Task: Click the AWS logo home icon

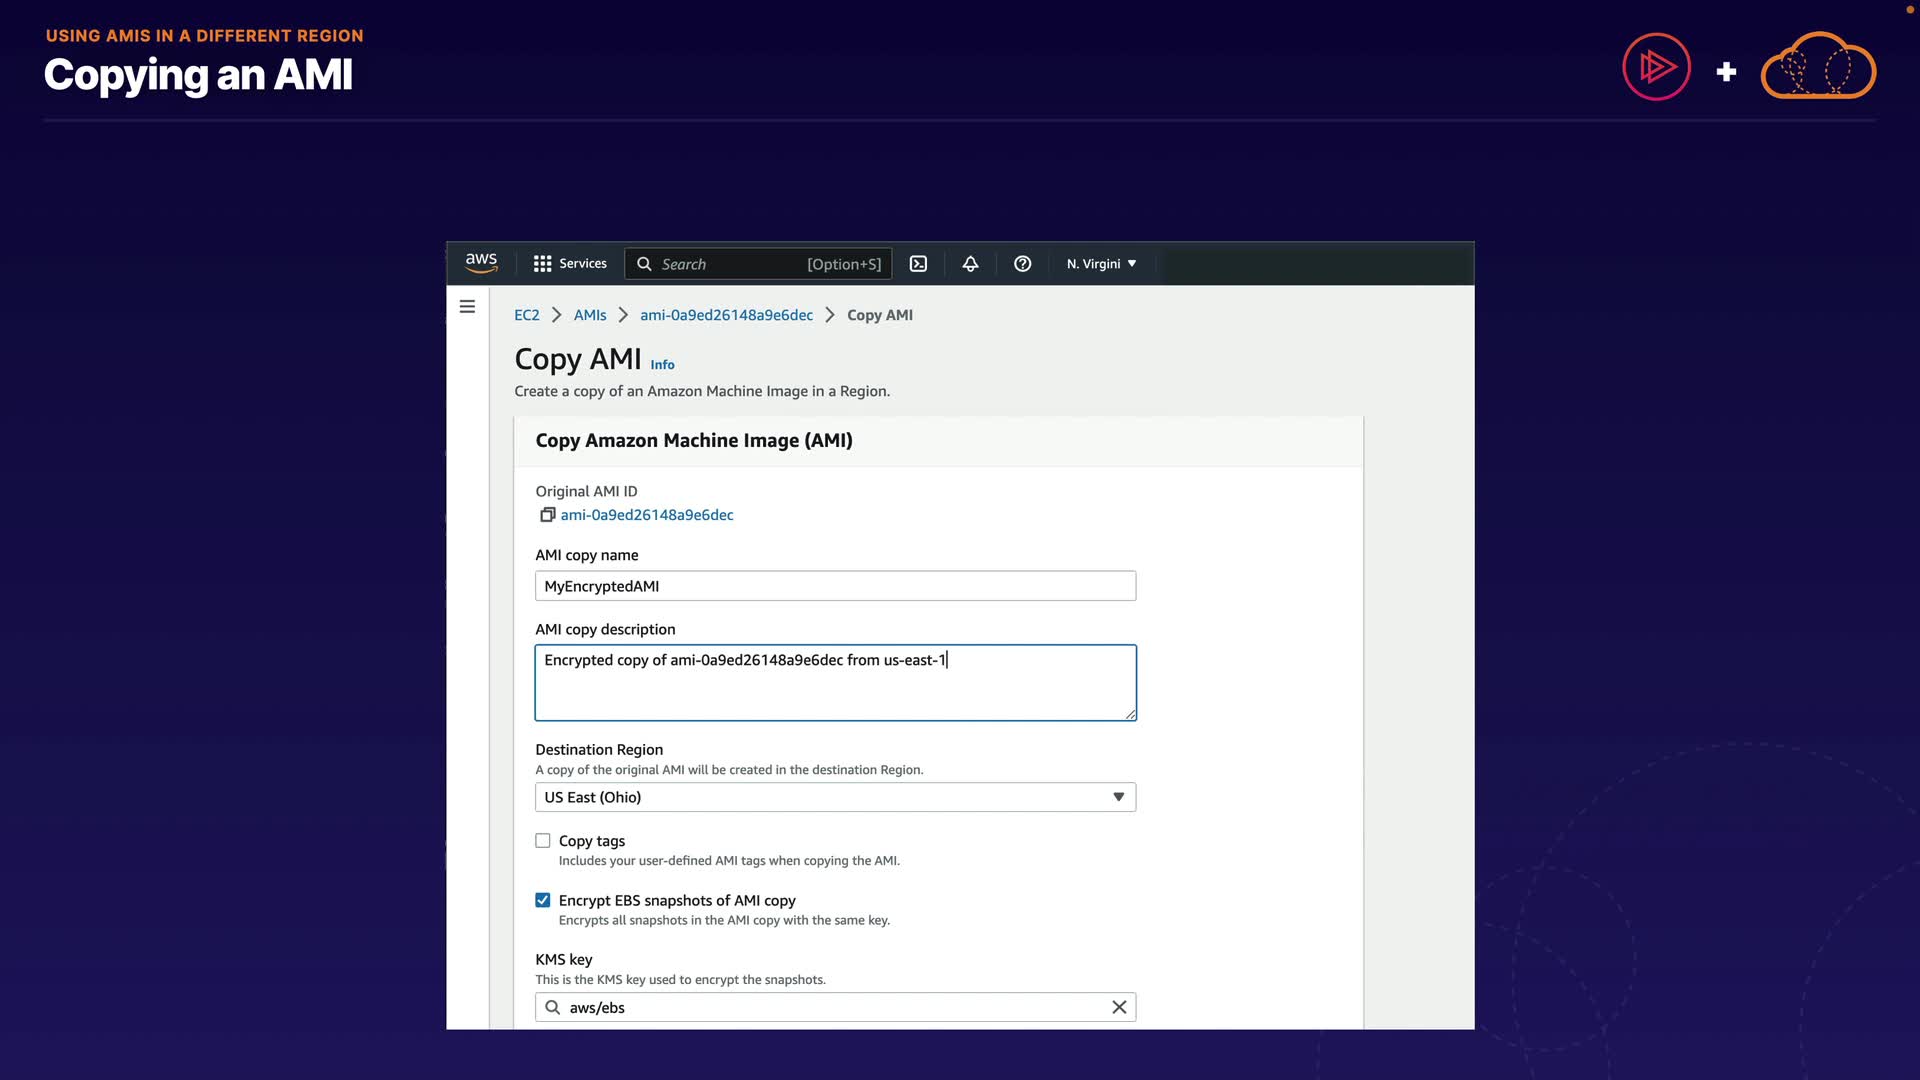Action: (481, 263)
